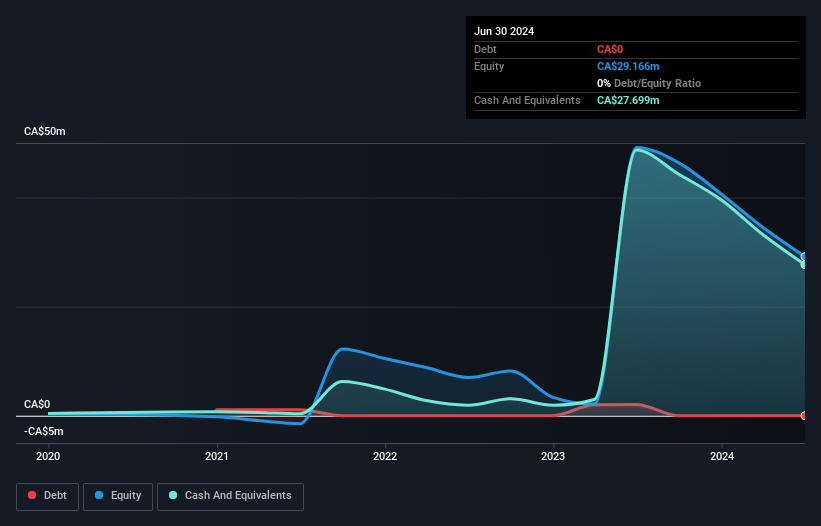Click Cash And Equivalents label in tooltip
Viewport: 821px width, 526px height.
coord(527,100)
